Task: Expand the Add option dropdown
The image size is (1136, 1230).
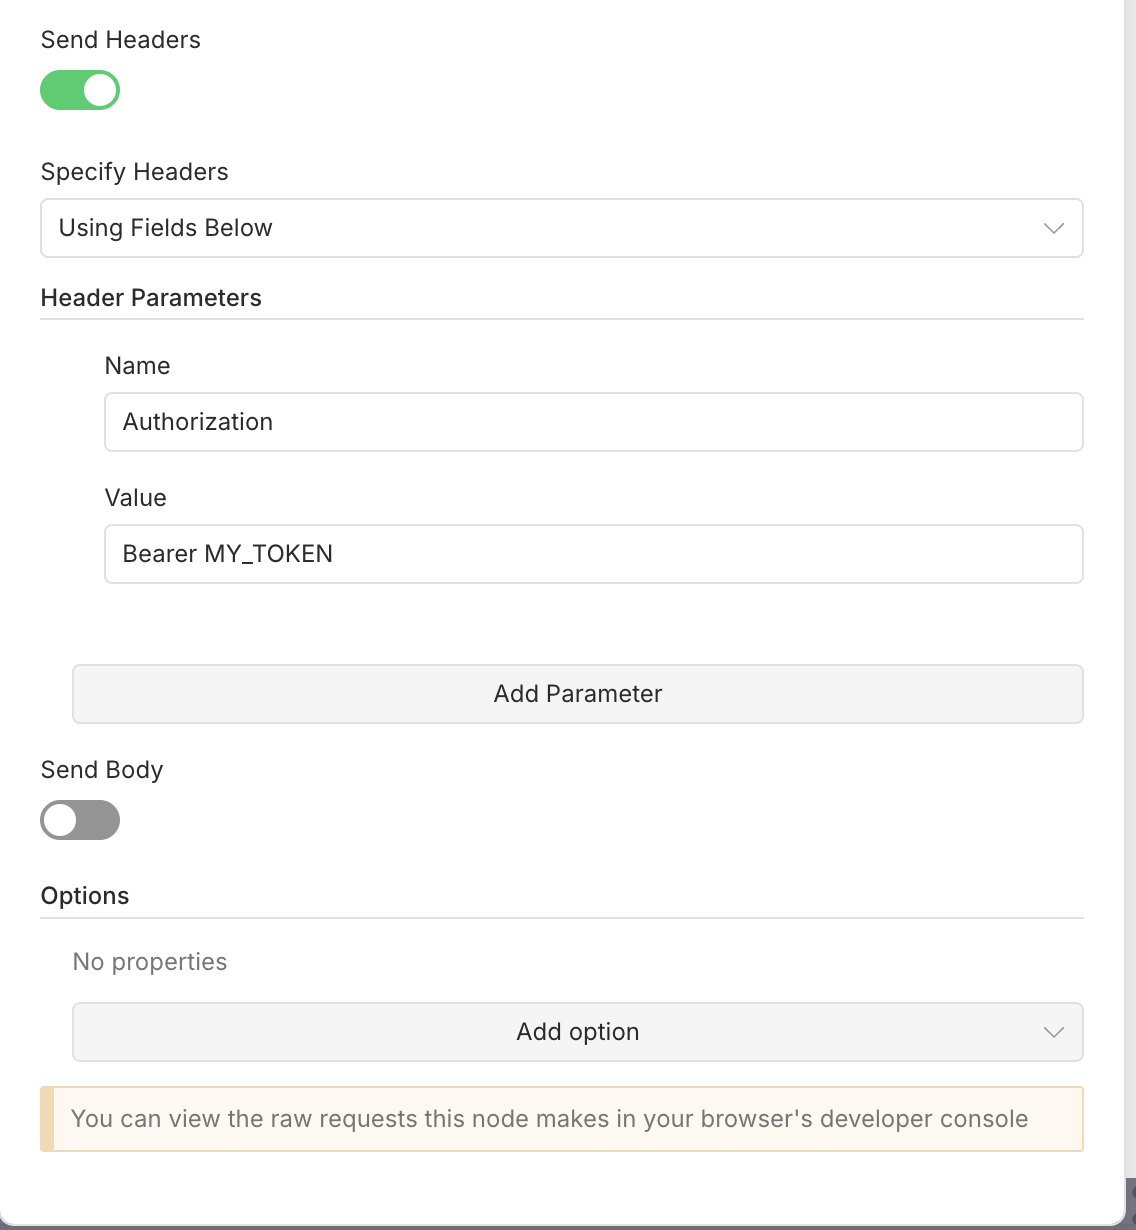Action: [577, 1032]
